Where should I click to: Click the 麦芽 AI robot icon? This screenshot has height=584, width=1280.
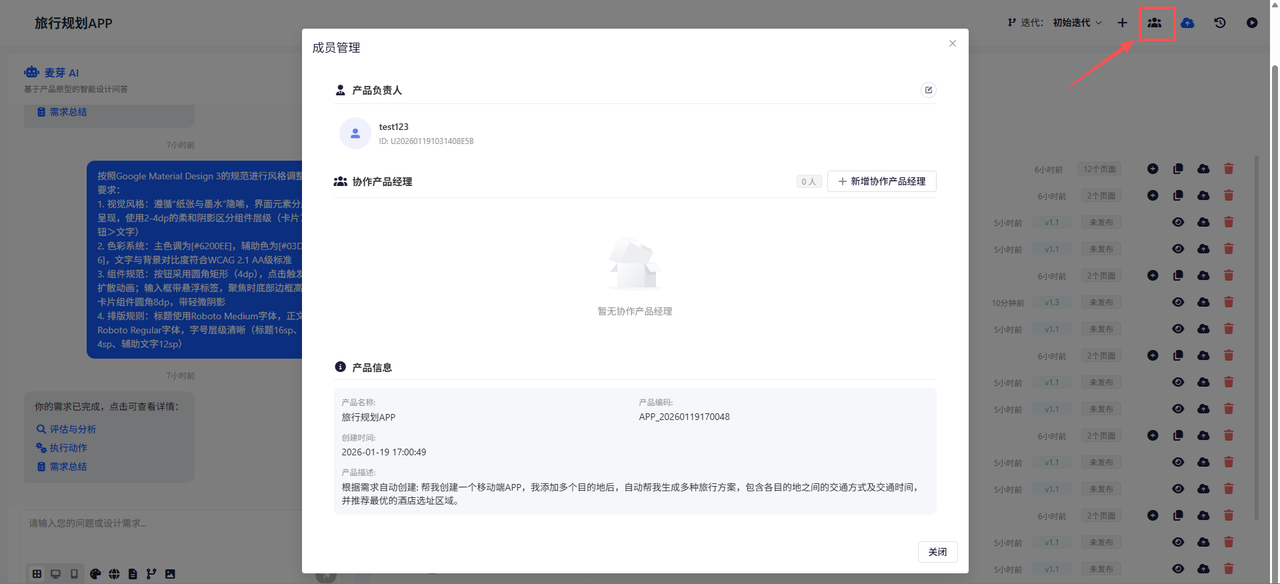(31, 72)
